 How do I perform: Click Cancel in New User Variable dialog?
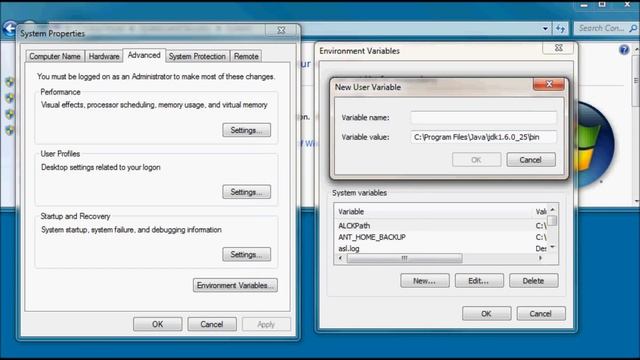tap(531, 160)
